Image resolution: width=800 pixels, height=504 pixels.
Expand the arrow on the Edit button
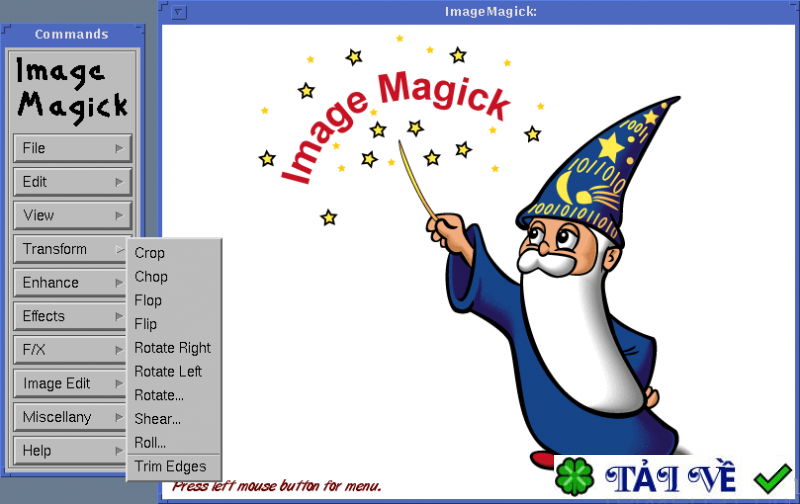(119, 182)
